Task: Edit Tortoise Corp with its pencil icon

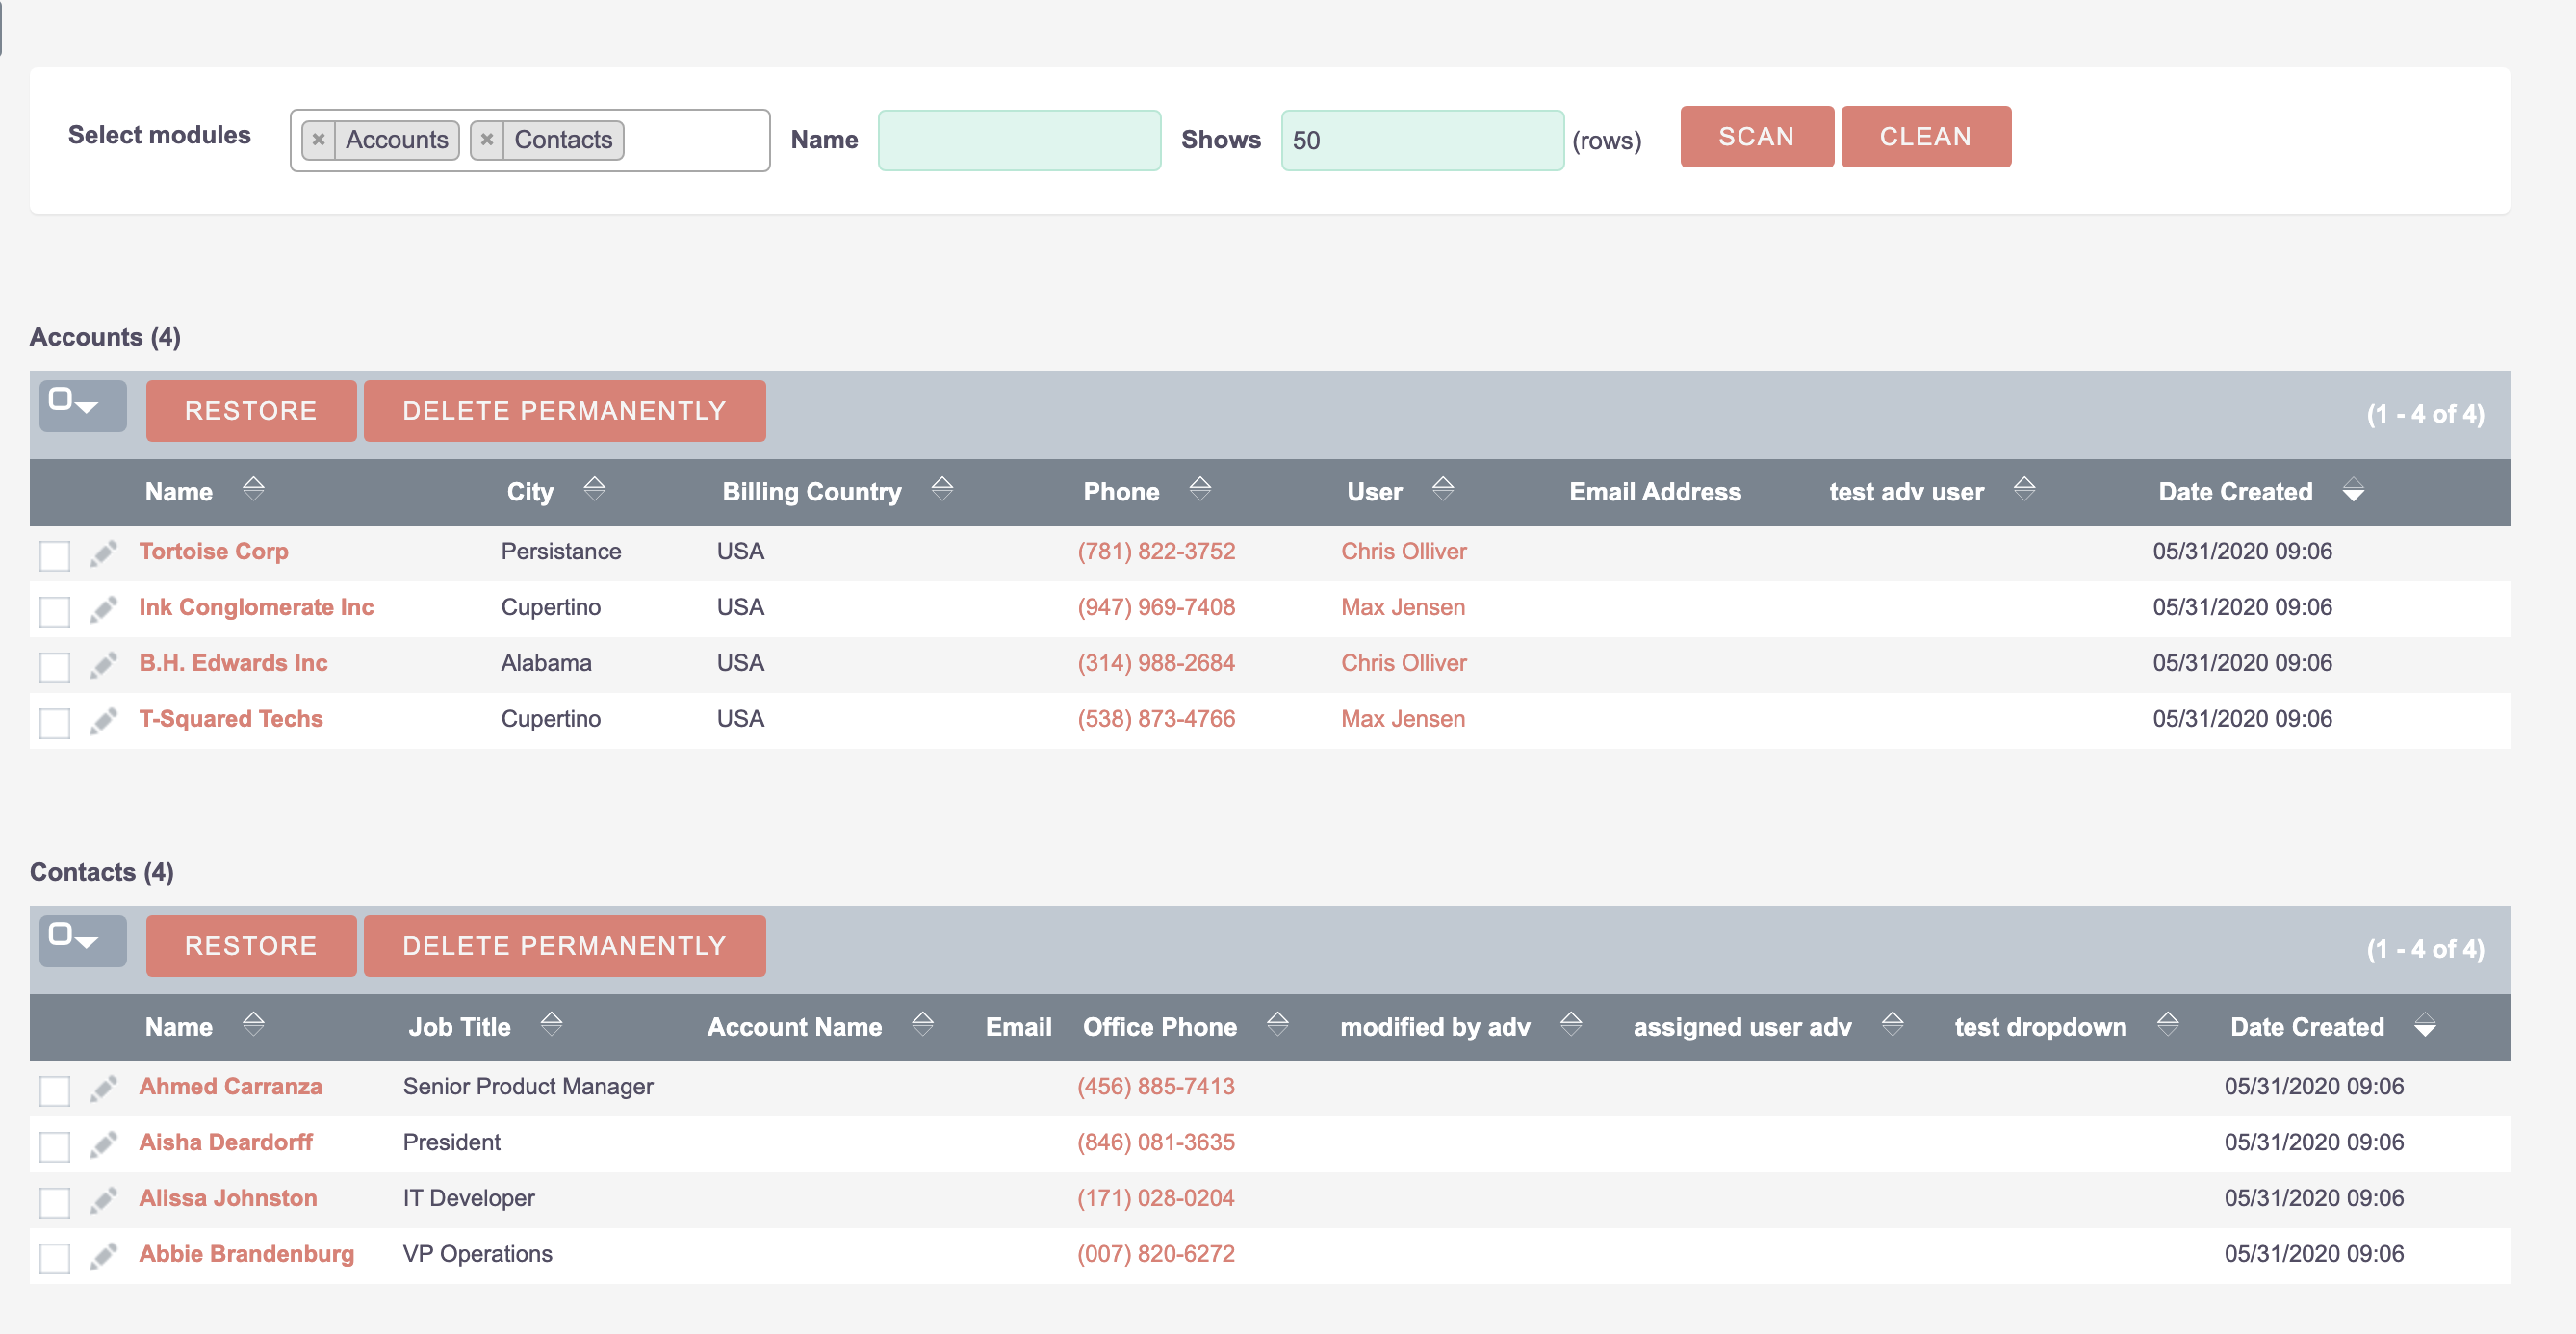Action: tap(103, 553)
